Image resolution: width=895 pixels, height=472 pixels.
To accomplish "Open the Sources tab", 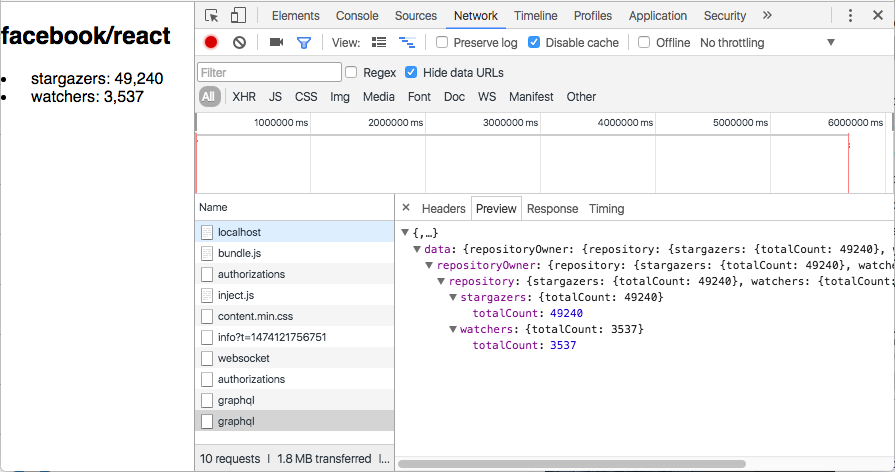I will tap(416, 16).
